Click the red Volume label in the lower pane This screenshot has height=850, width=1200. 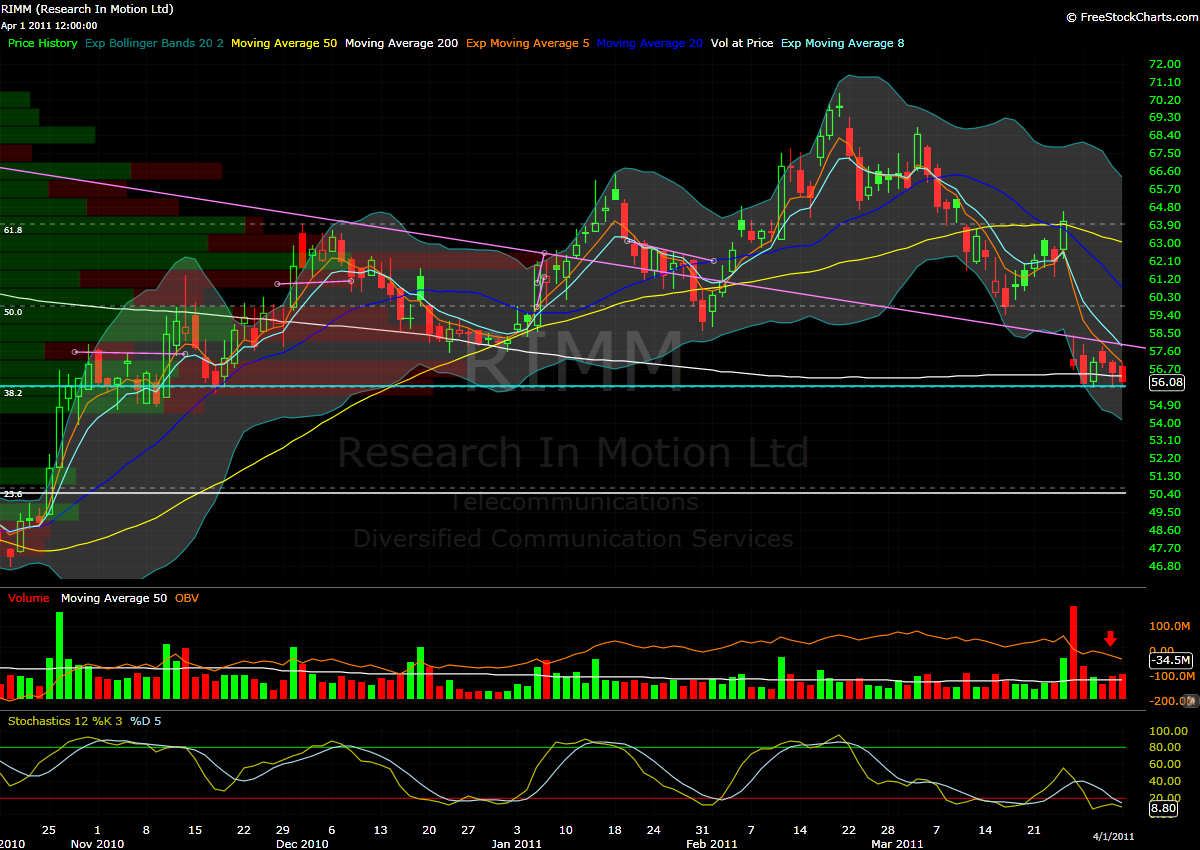30,598
